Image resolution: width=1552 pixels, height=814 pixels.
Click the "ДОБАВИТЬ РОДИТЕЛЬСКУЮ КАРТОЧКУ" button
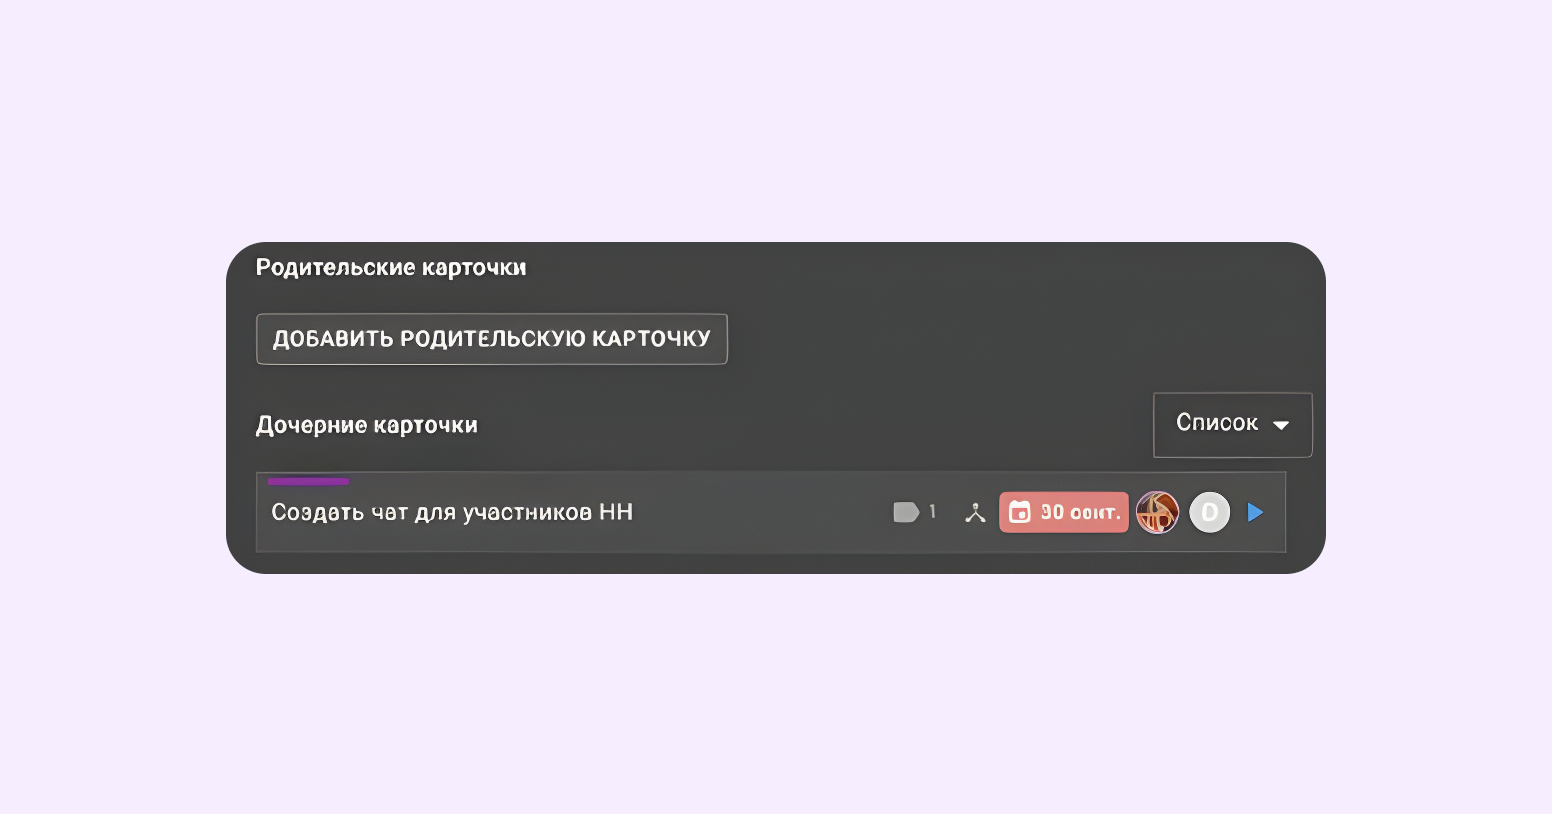(x=491, y=339)
